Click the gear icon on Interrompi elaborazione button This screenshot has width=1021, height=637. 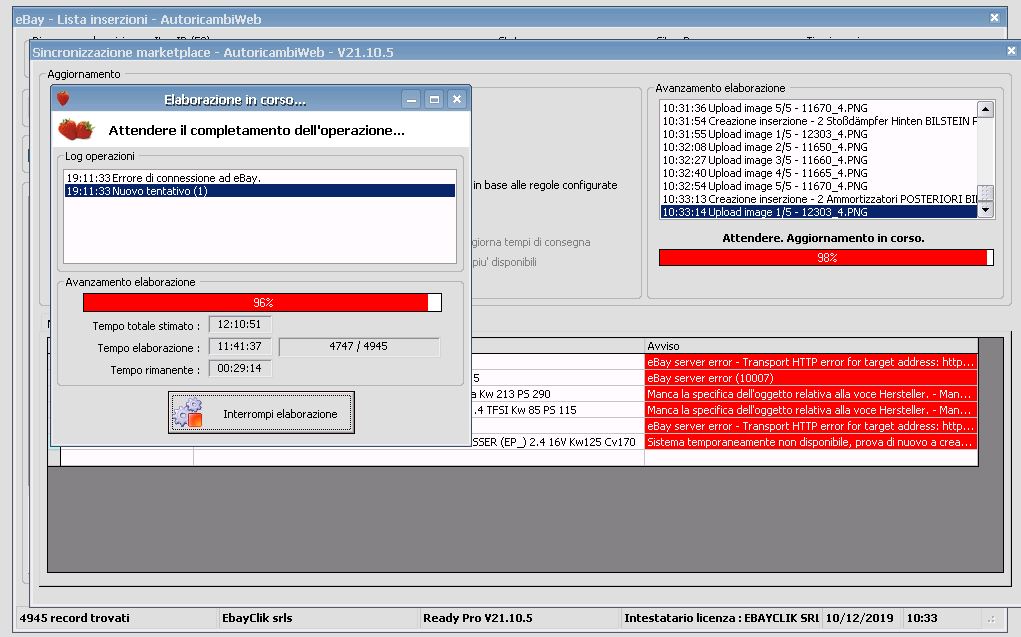(188, 413)
